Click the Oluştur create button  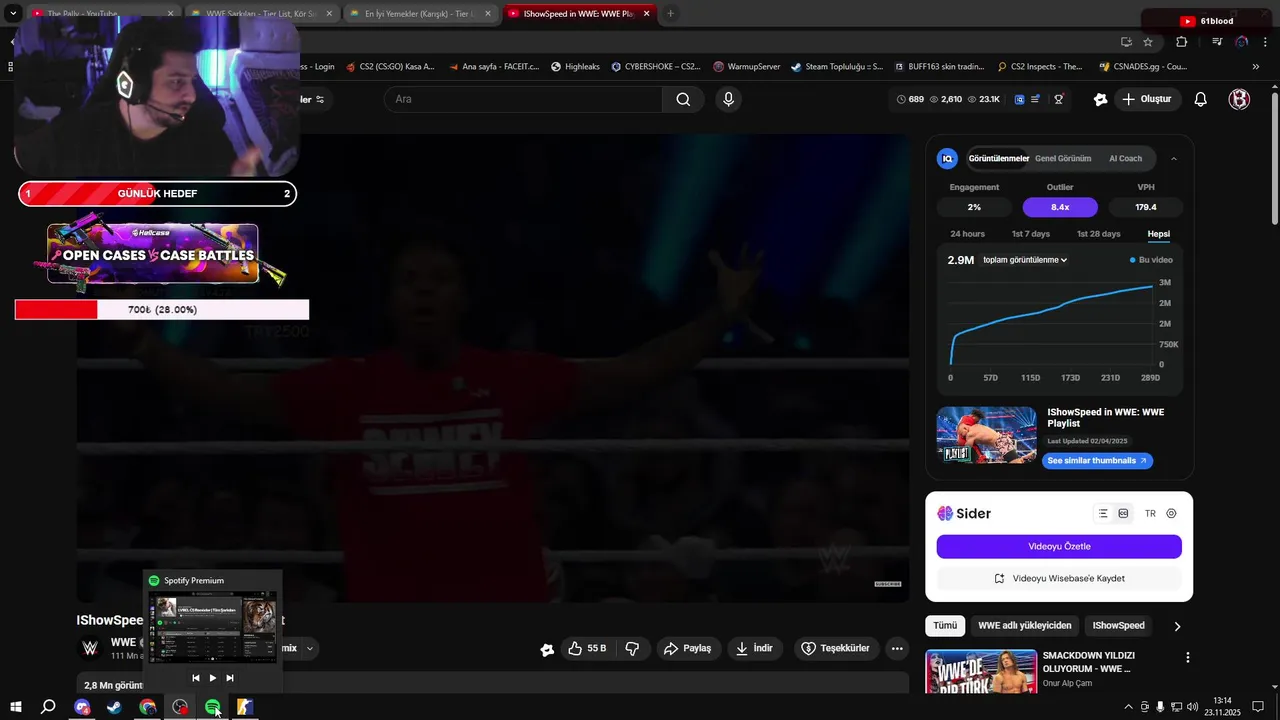tap(1147, 99)
